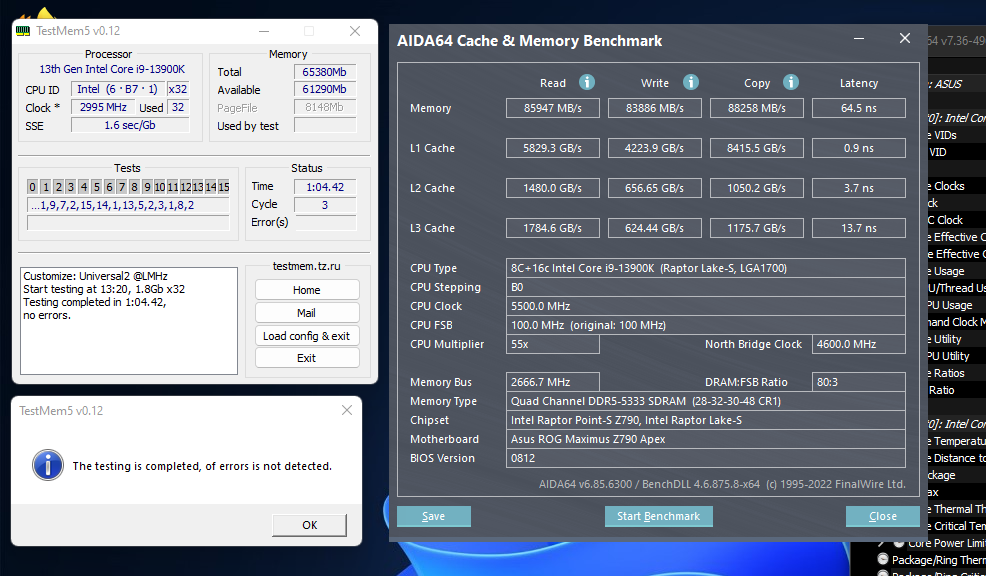Screen dimensions: 986x576
Task: Click the CPU ID Intel (6 · B7 · 1) value
Action: pos(118,89)
